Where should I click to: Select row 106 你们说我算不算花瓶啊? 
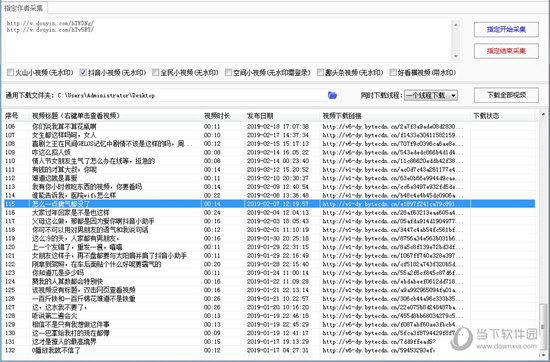pyautogui.click(x=269, y=126)
